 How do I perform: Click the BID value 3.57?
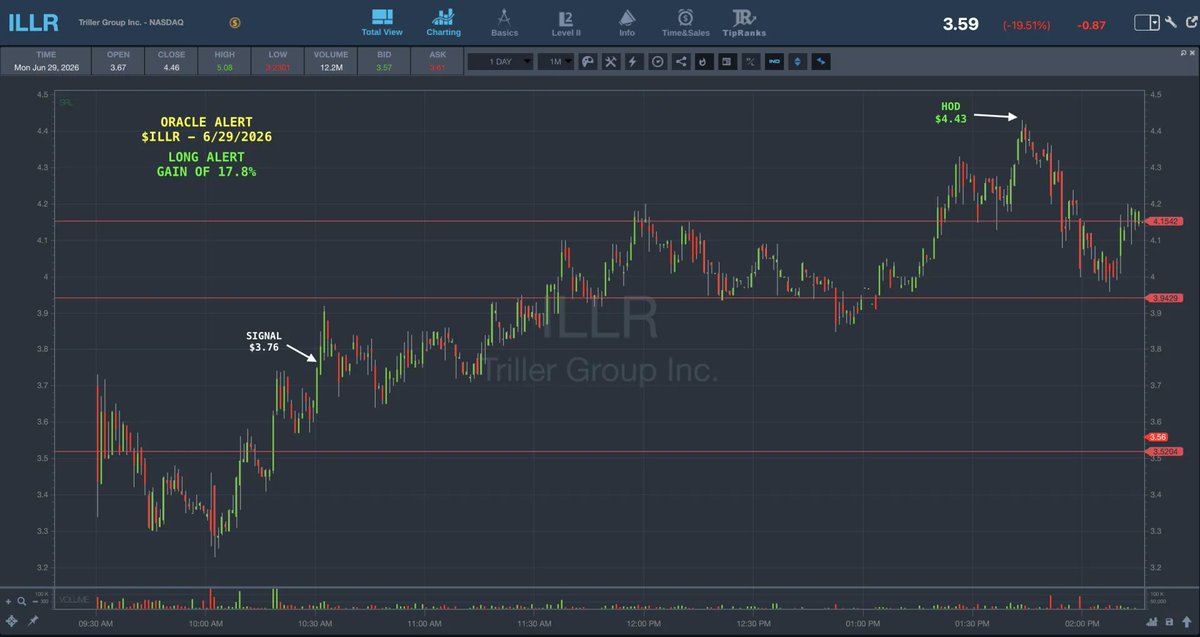[383, 67]
